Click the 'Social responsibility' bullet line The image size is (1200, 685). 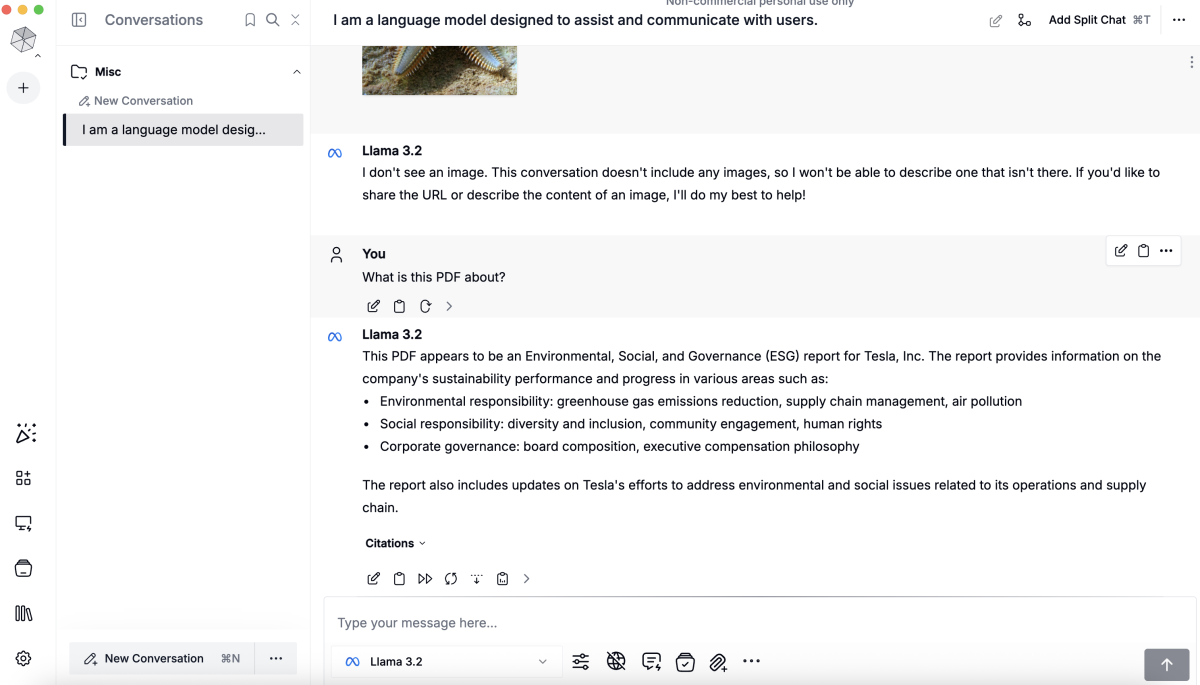tap(631, 424)
